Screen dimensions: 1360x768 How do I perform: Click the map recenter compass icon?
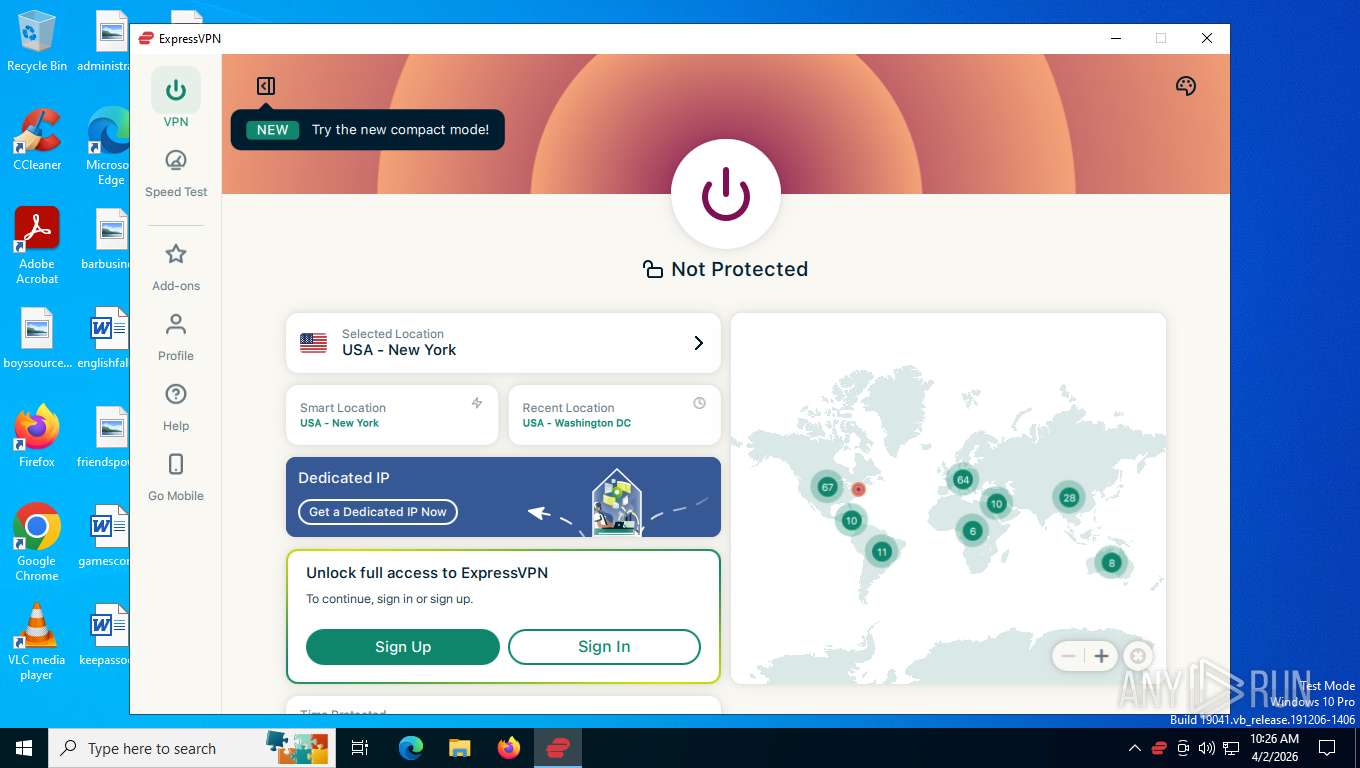(1137, 656)
